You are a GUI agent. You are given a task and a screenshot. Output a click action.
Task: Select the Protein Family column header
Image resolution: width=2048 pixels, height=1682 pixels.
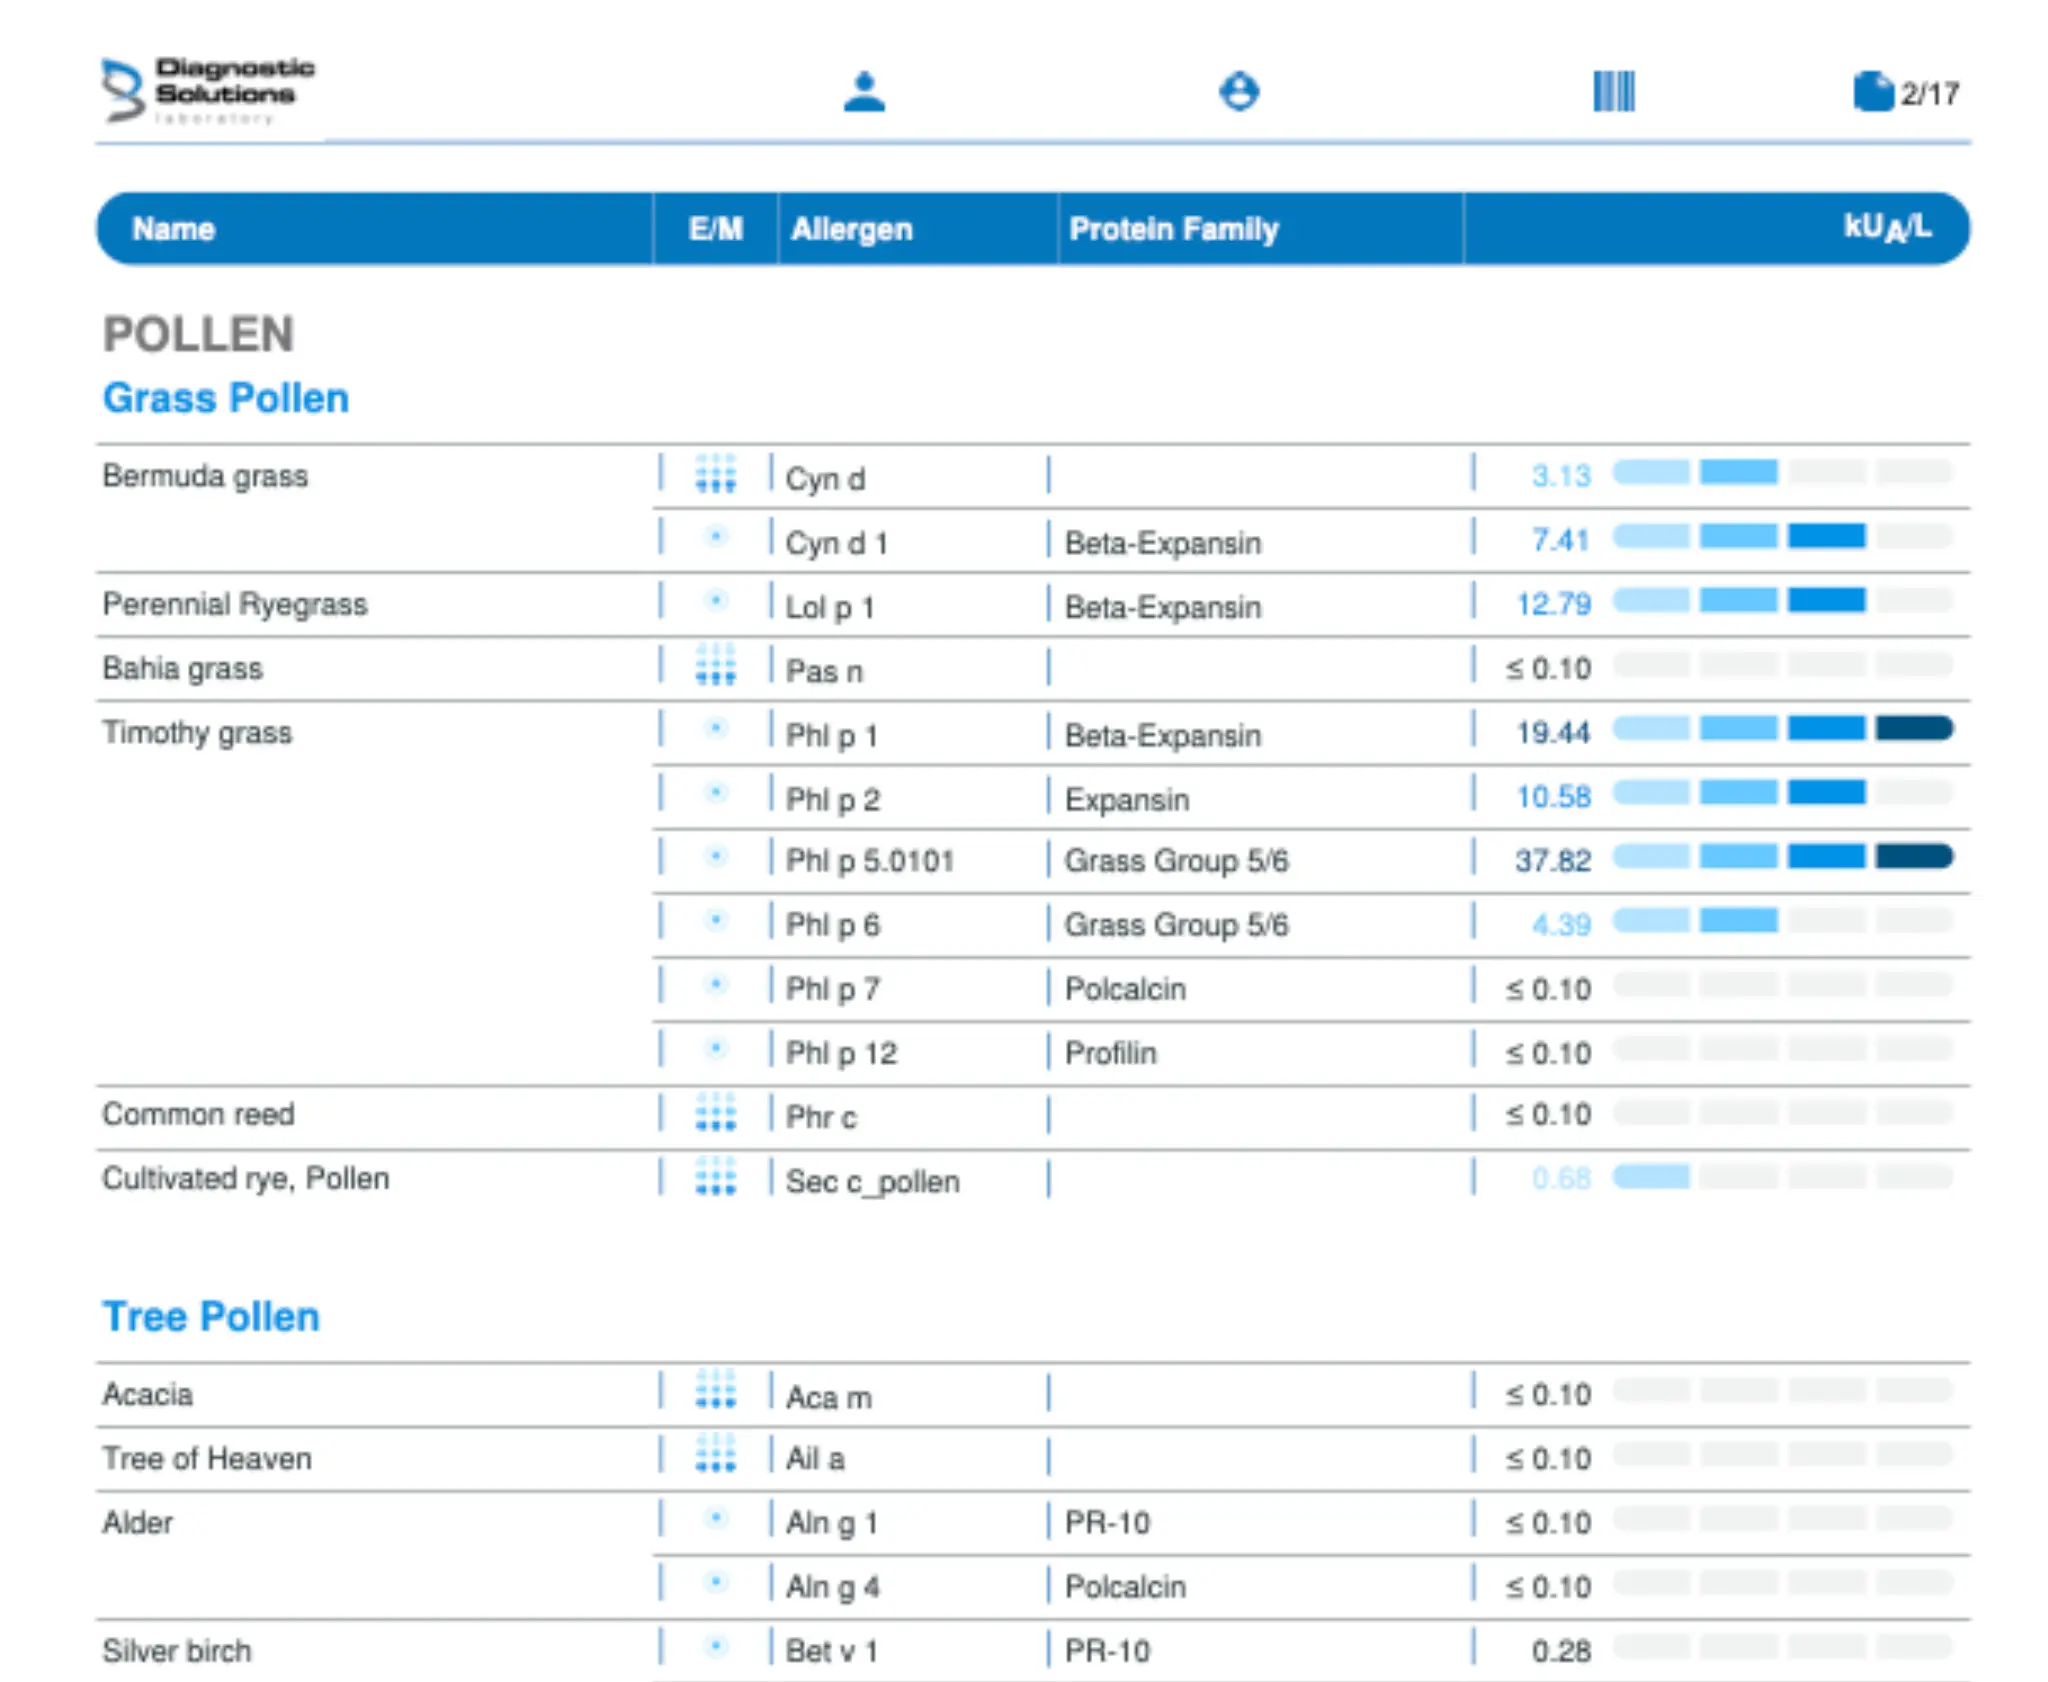pos(1173,229)
